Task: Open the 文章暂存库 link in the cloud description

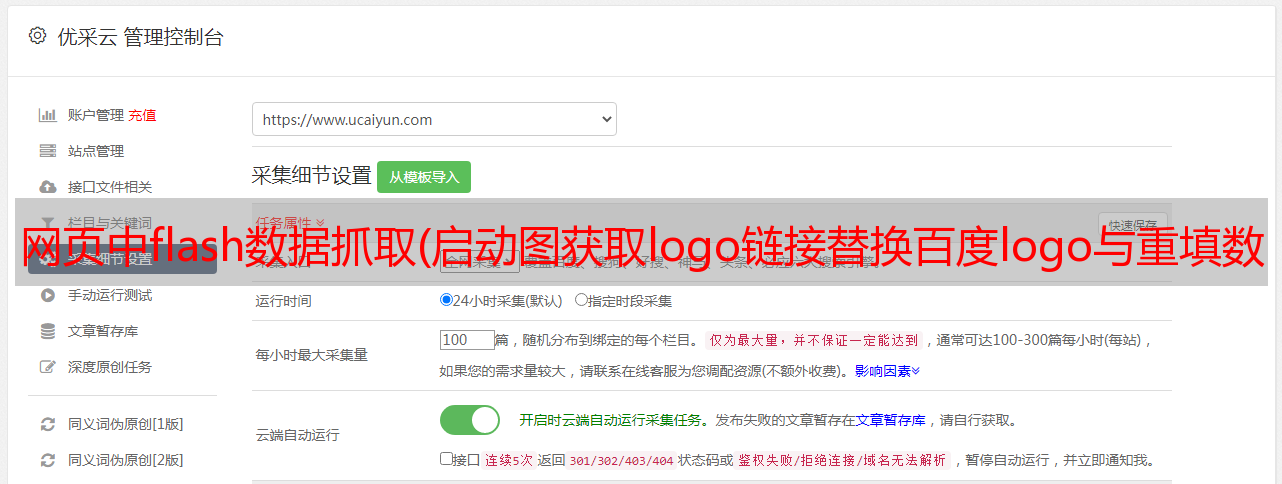Action: tap(890, 420)
